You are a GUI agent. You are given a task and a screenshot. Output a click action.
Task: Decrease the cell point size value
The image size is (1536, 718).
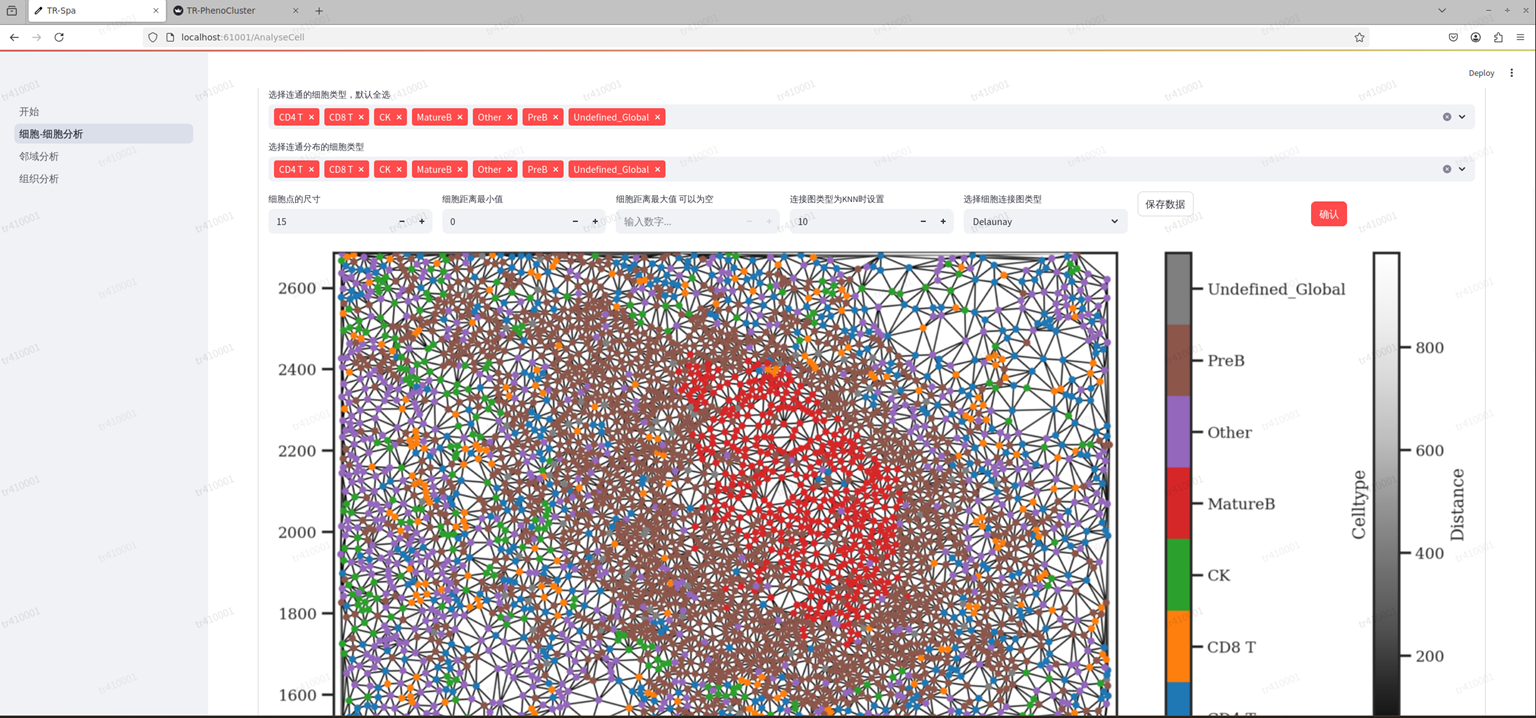click(x=402, y=222)
